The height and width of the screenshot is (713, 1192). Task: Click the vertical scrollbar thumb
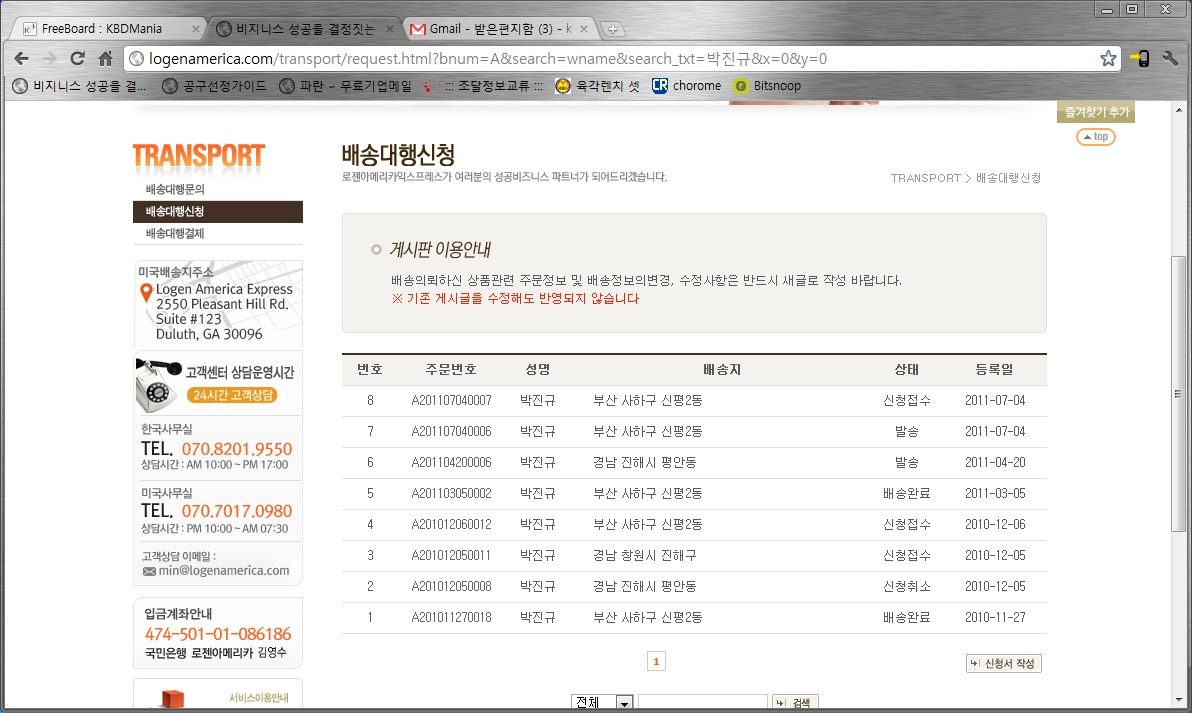click(1178, 395)
